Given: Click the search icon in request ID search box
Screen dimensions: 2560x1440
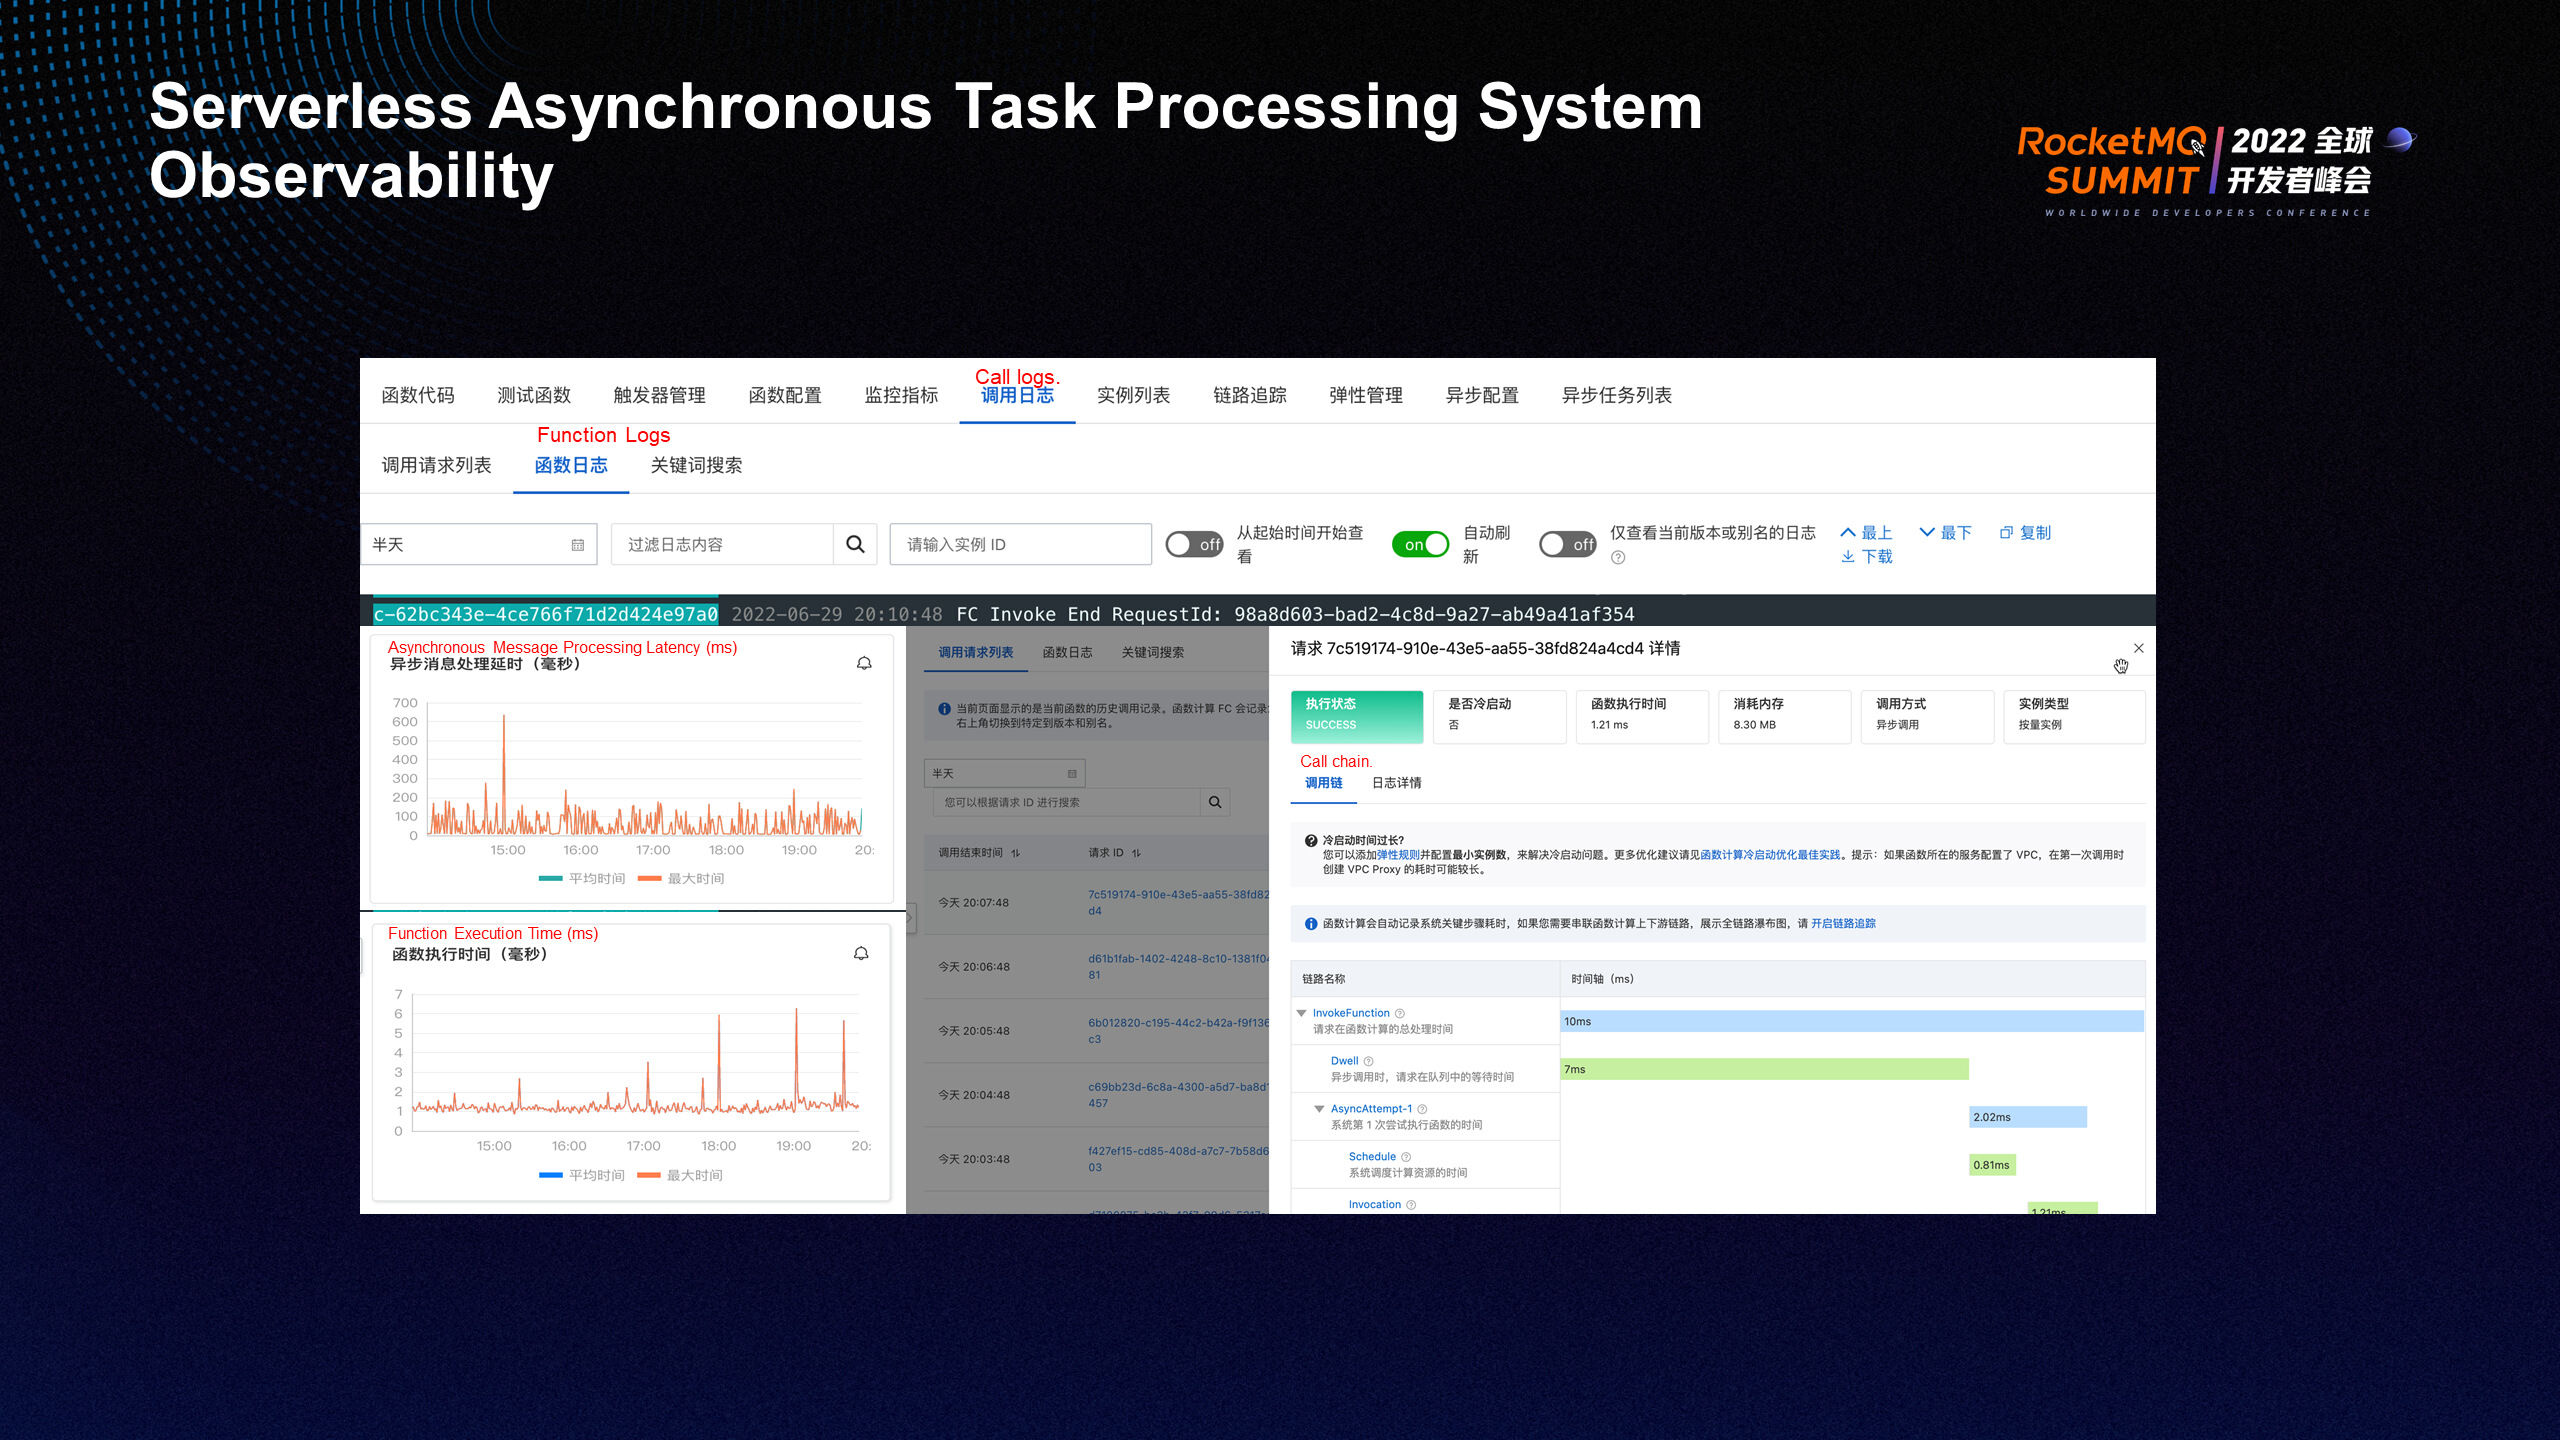Looking at the screenshot, I should 1215,802.
